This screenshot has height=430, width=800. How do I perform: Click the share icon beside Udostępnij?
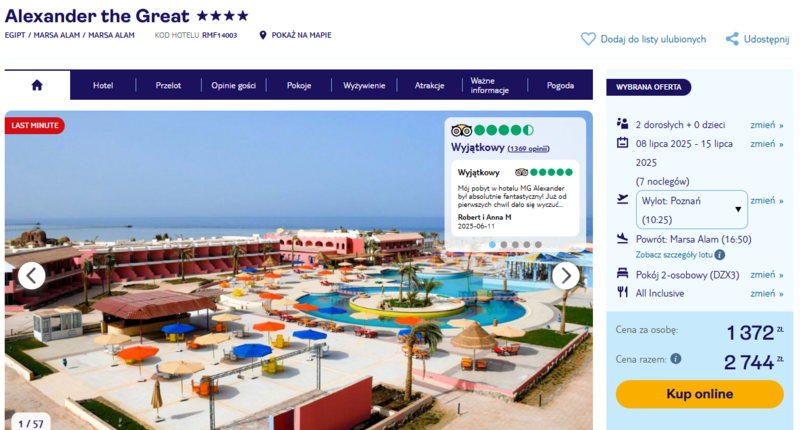point(732,39)
